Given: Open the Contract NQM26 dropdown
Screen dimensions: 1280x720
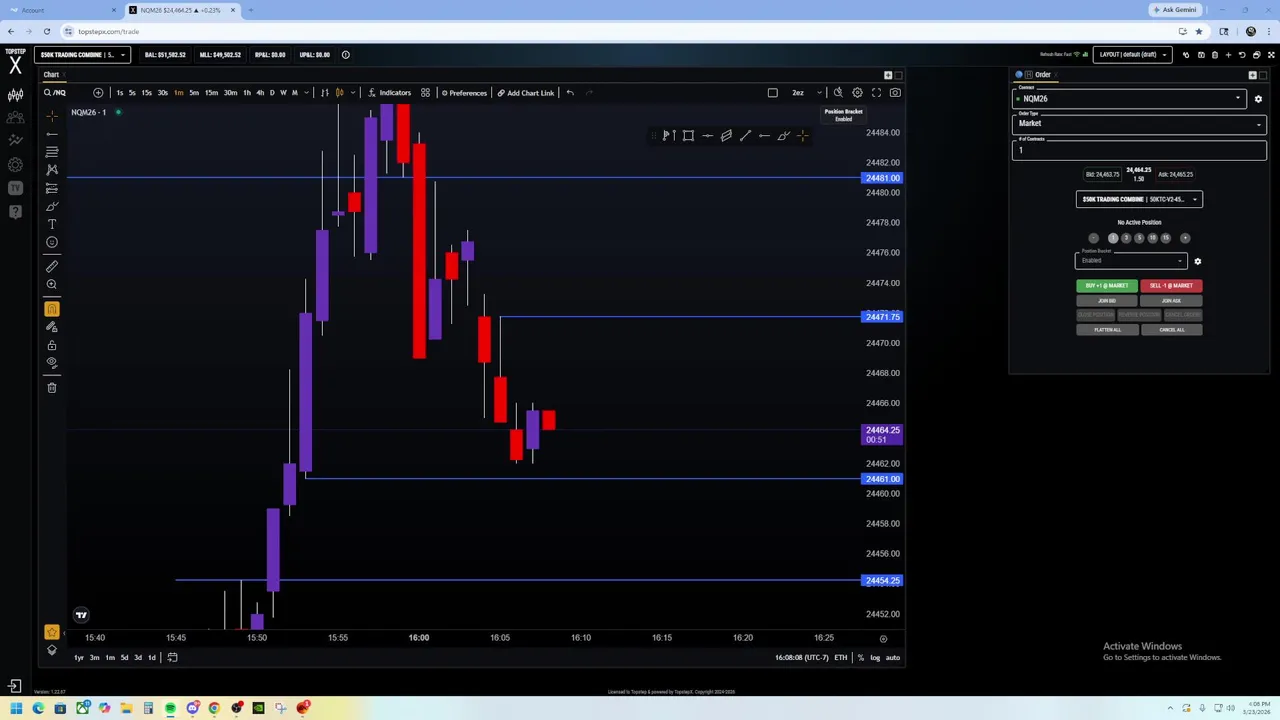Looking at the screenshot, I should 1130,99.
